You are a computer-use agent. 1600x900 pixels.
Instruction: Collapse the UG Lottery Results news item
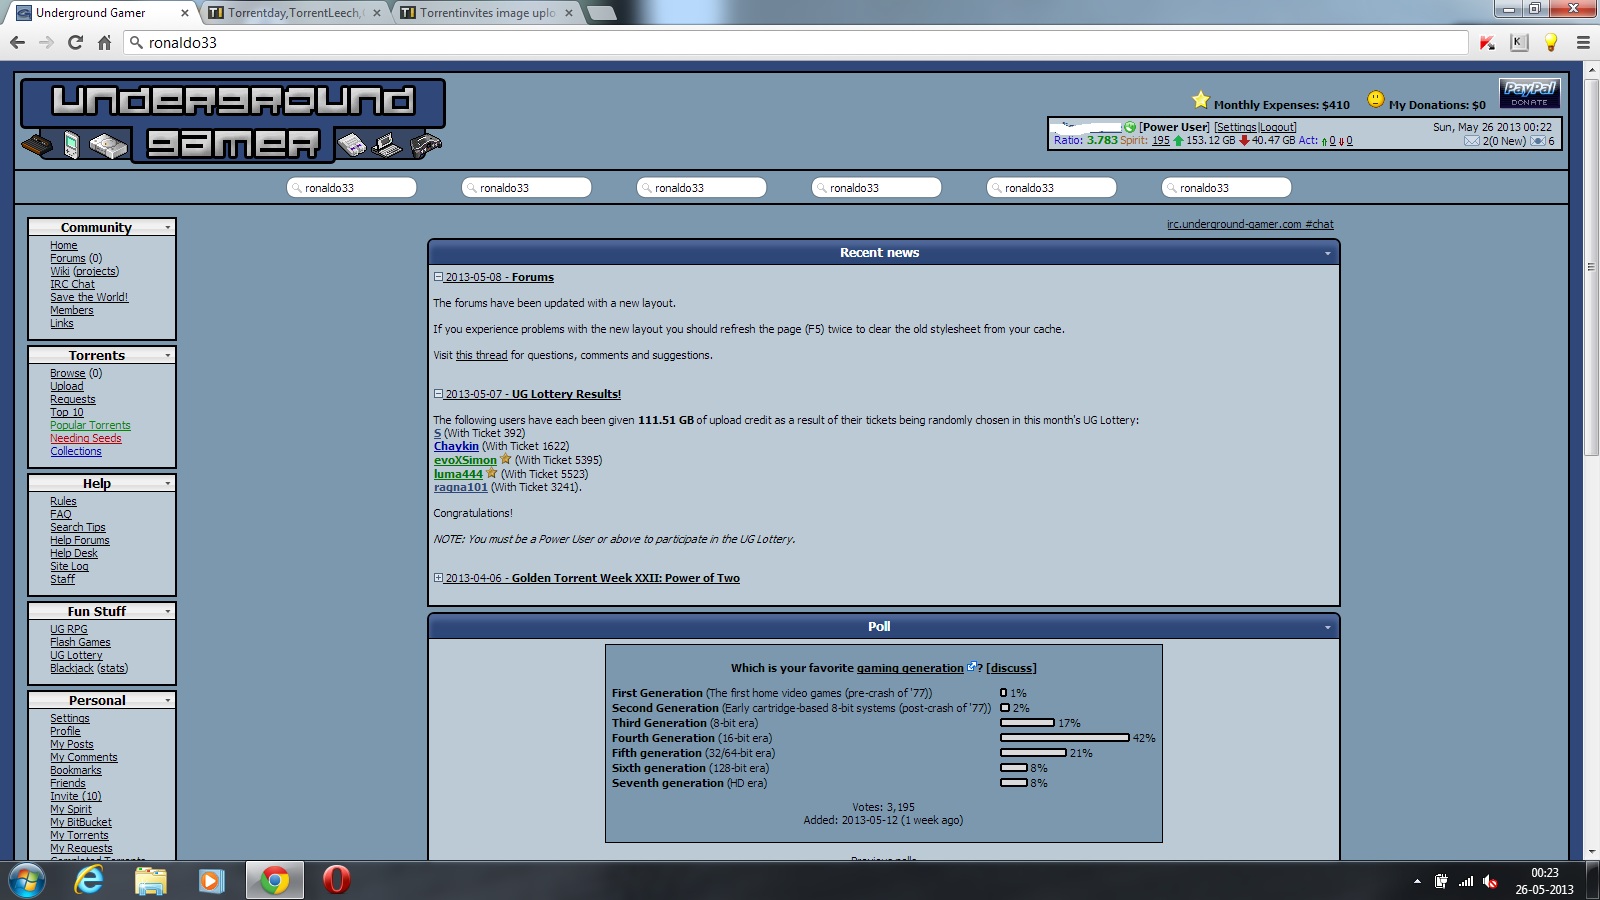tap(438, 394)
